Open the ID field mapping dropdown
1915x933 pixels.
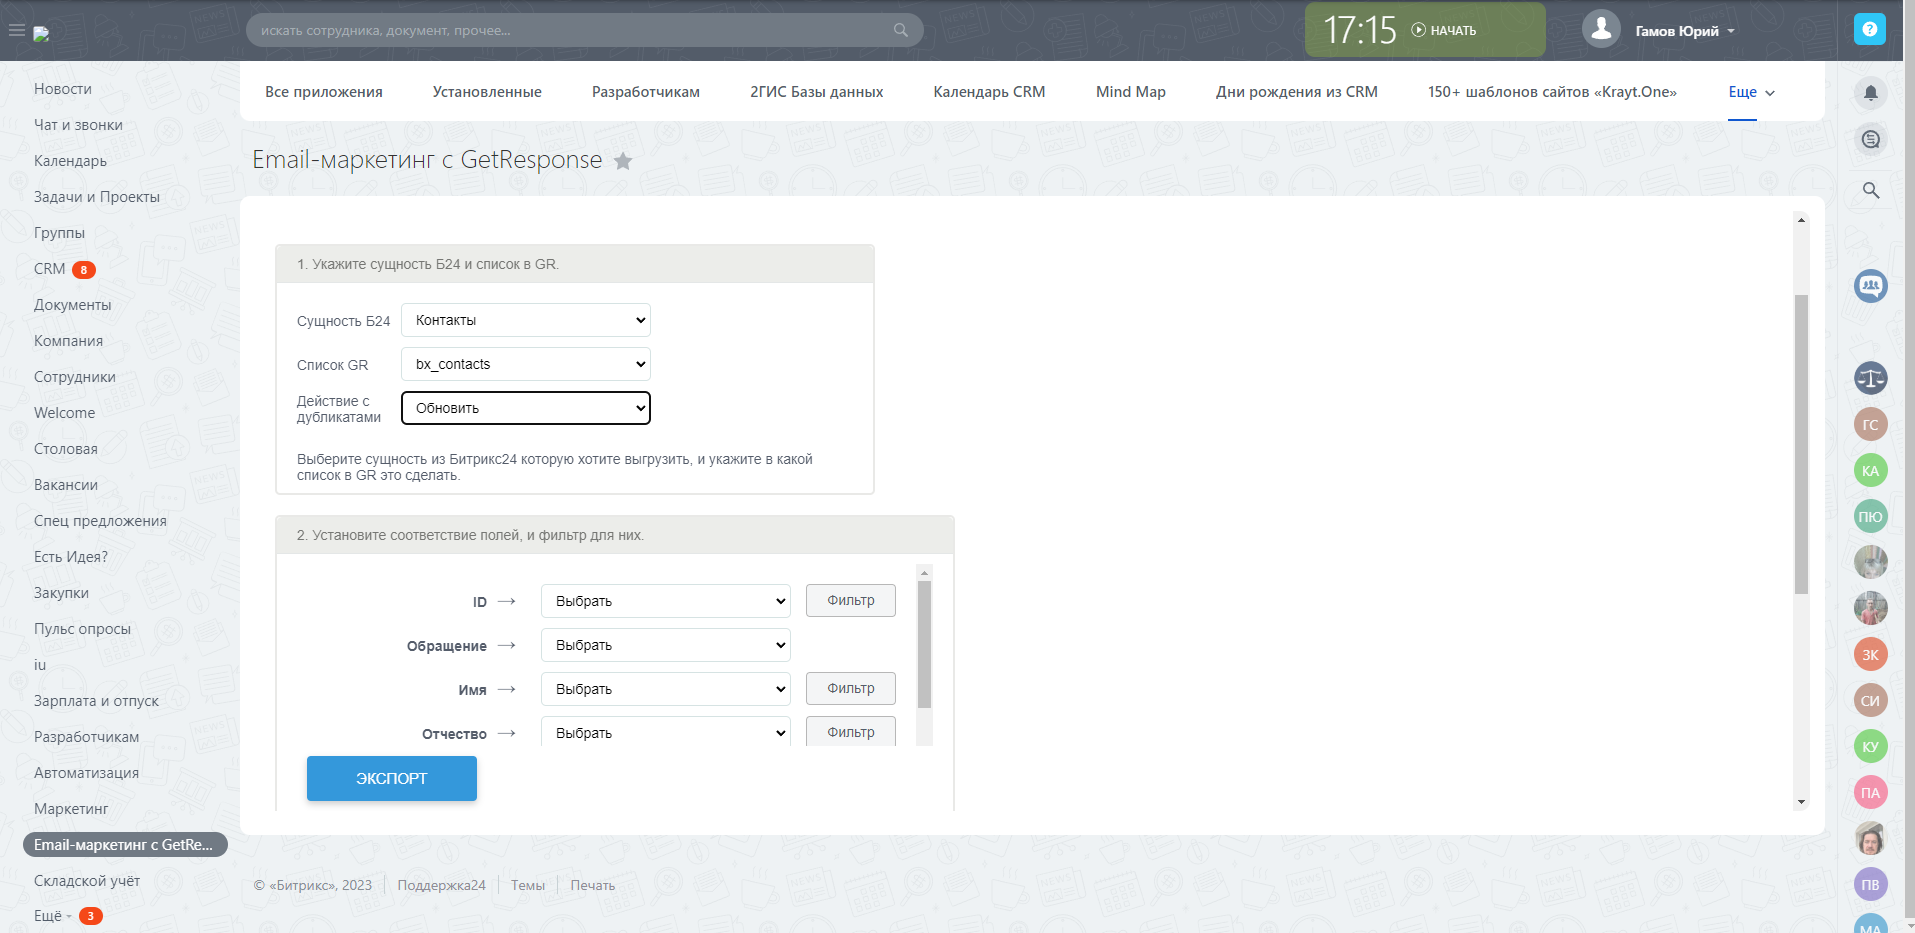click(x=666, y=601)
